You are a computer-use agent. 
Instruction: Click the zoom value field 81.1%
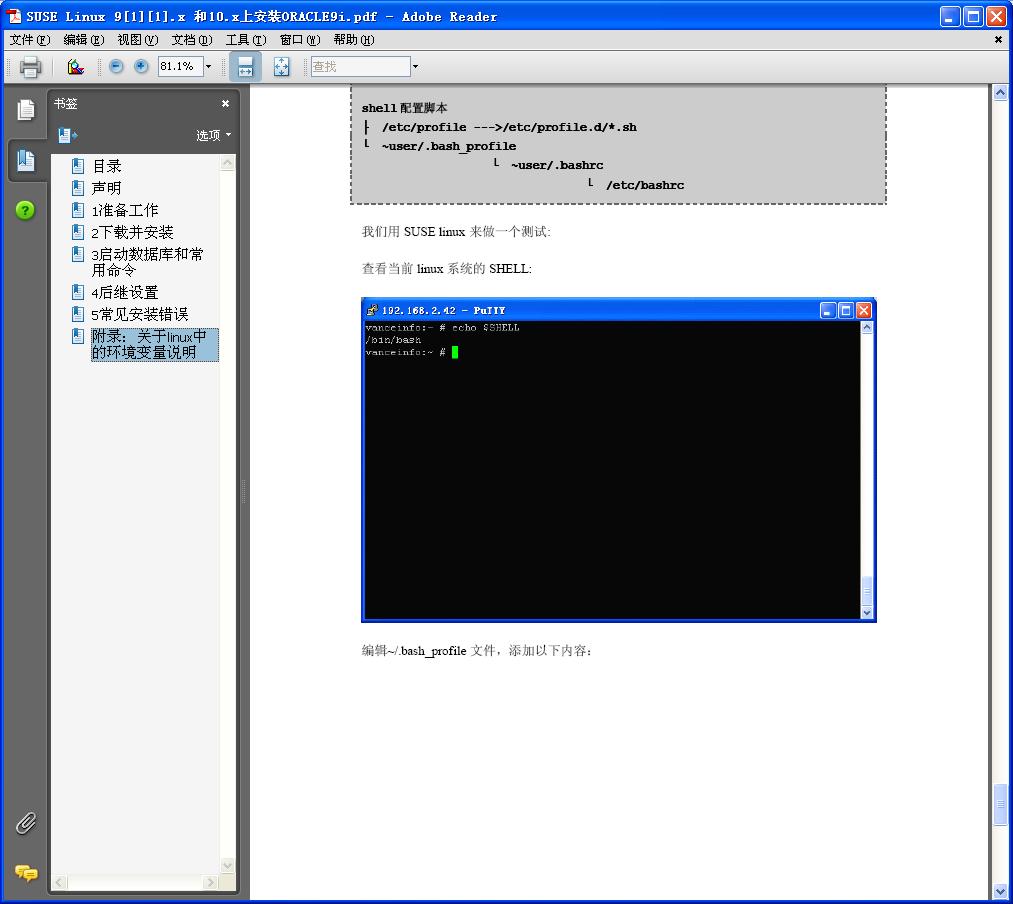(x=180, y=66)
